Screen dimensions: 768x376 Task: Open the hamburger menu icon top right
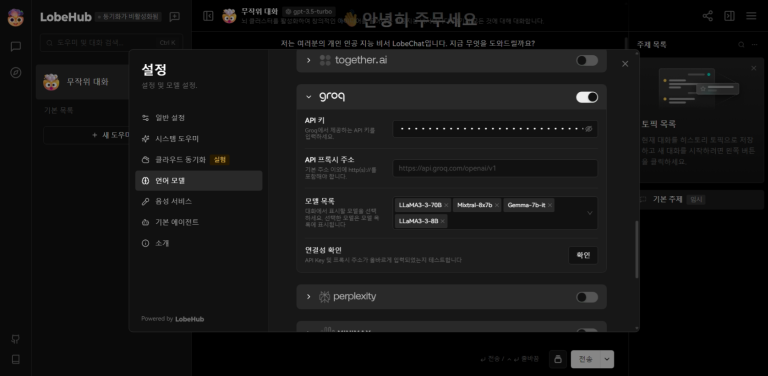click(751, 16)
